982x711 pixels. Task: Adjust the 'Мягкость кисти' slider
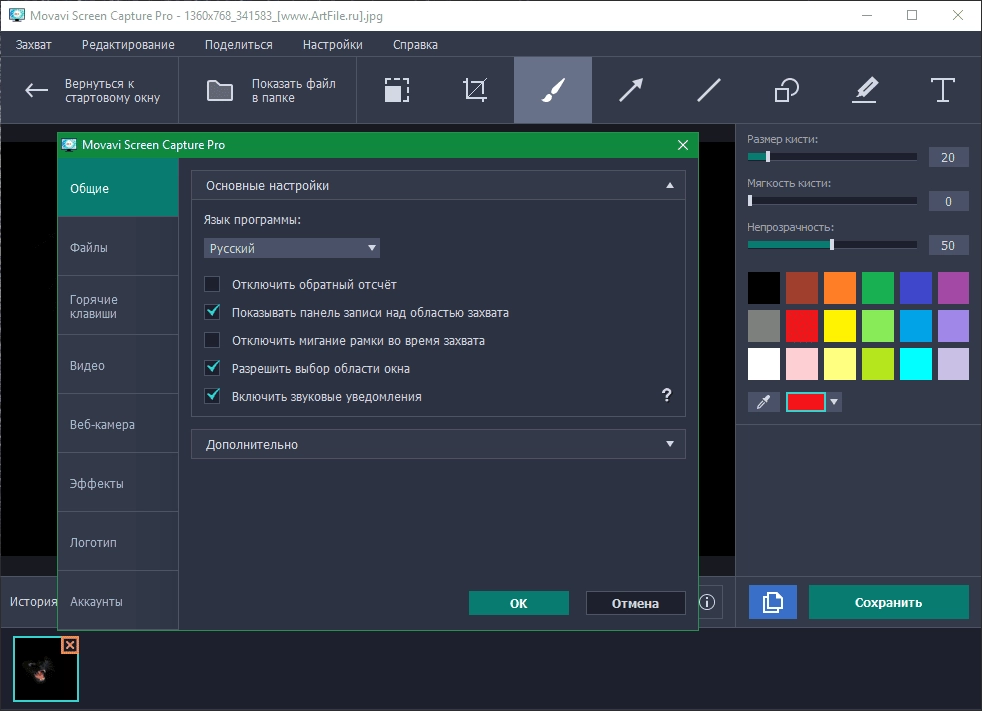click(x=832, y=200)
